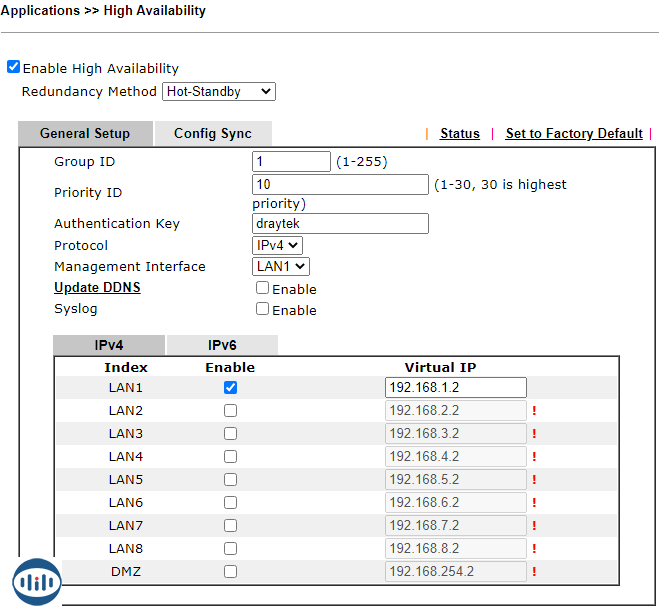Uncheck Enable High Availability
This screenshot has height=612, width=659.
[x=13, y=68]
